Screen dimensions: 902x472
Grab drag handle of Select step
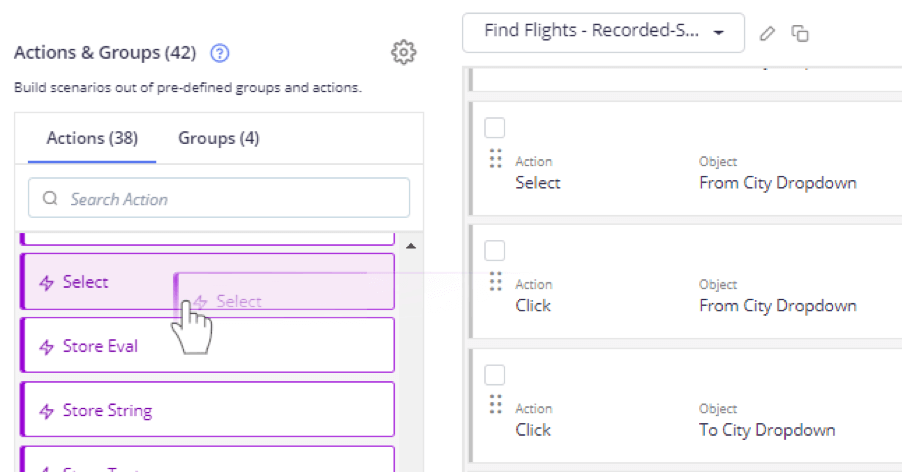click(x=495, y=159)
